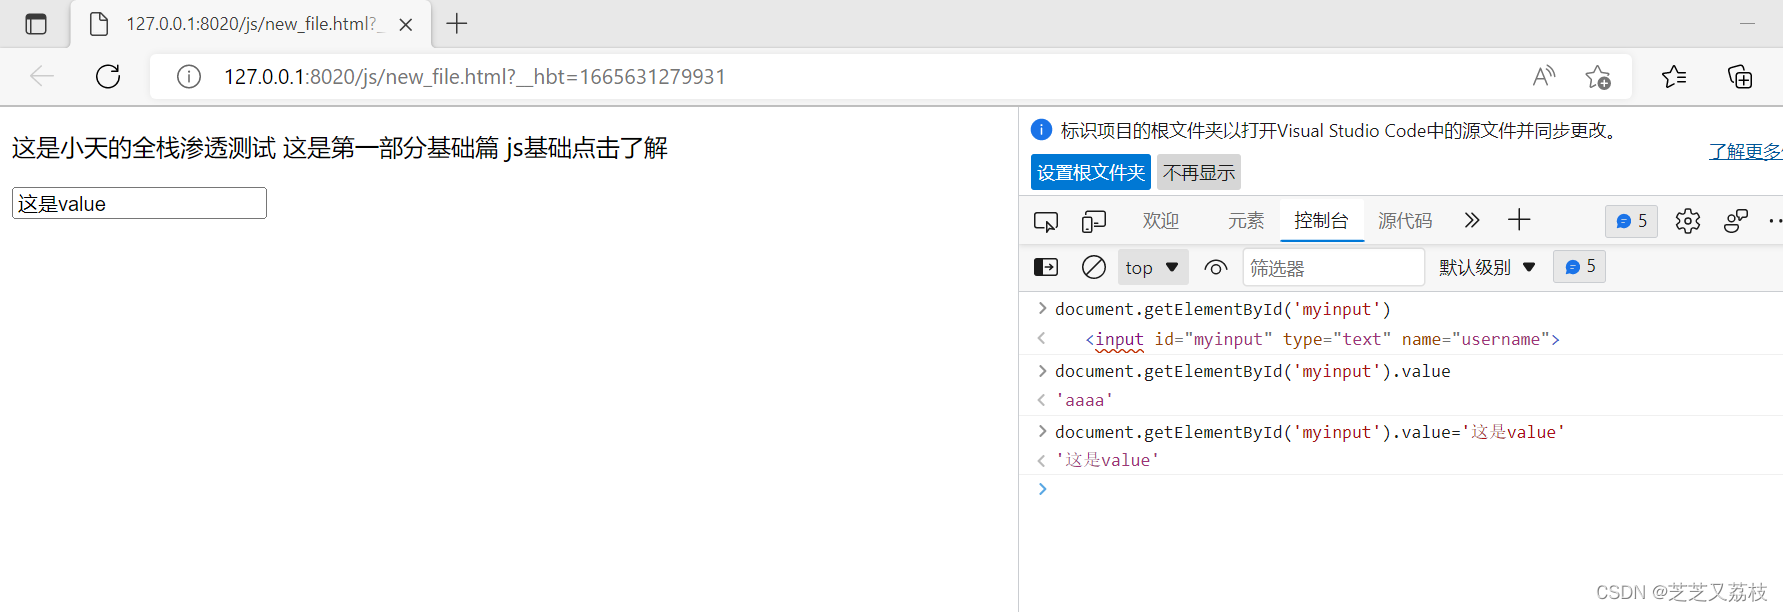Open DevTools settings gear icon
The width and height of the screenshot is (1783, 612).
pyautogui.click(x=1688, y=221)
